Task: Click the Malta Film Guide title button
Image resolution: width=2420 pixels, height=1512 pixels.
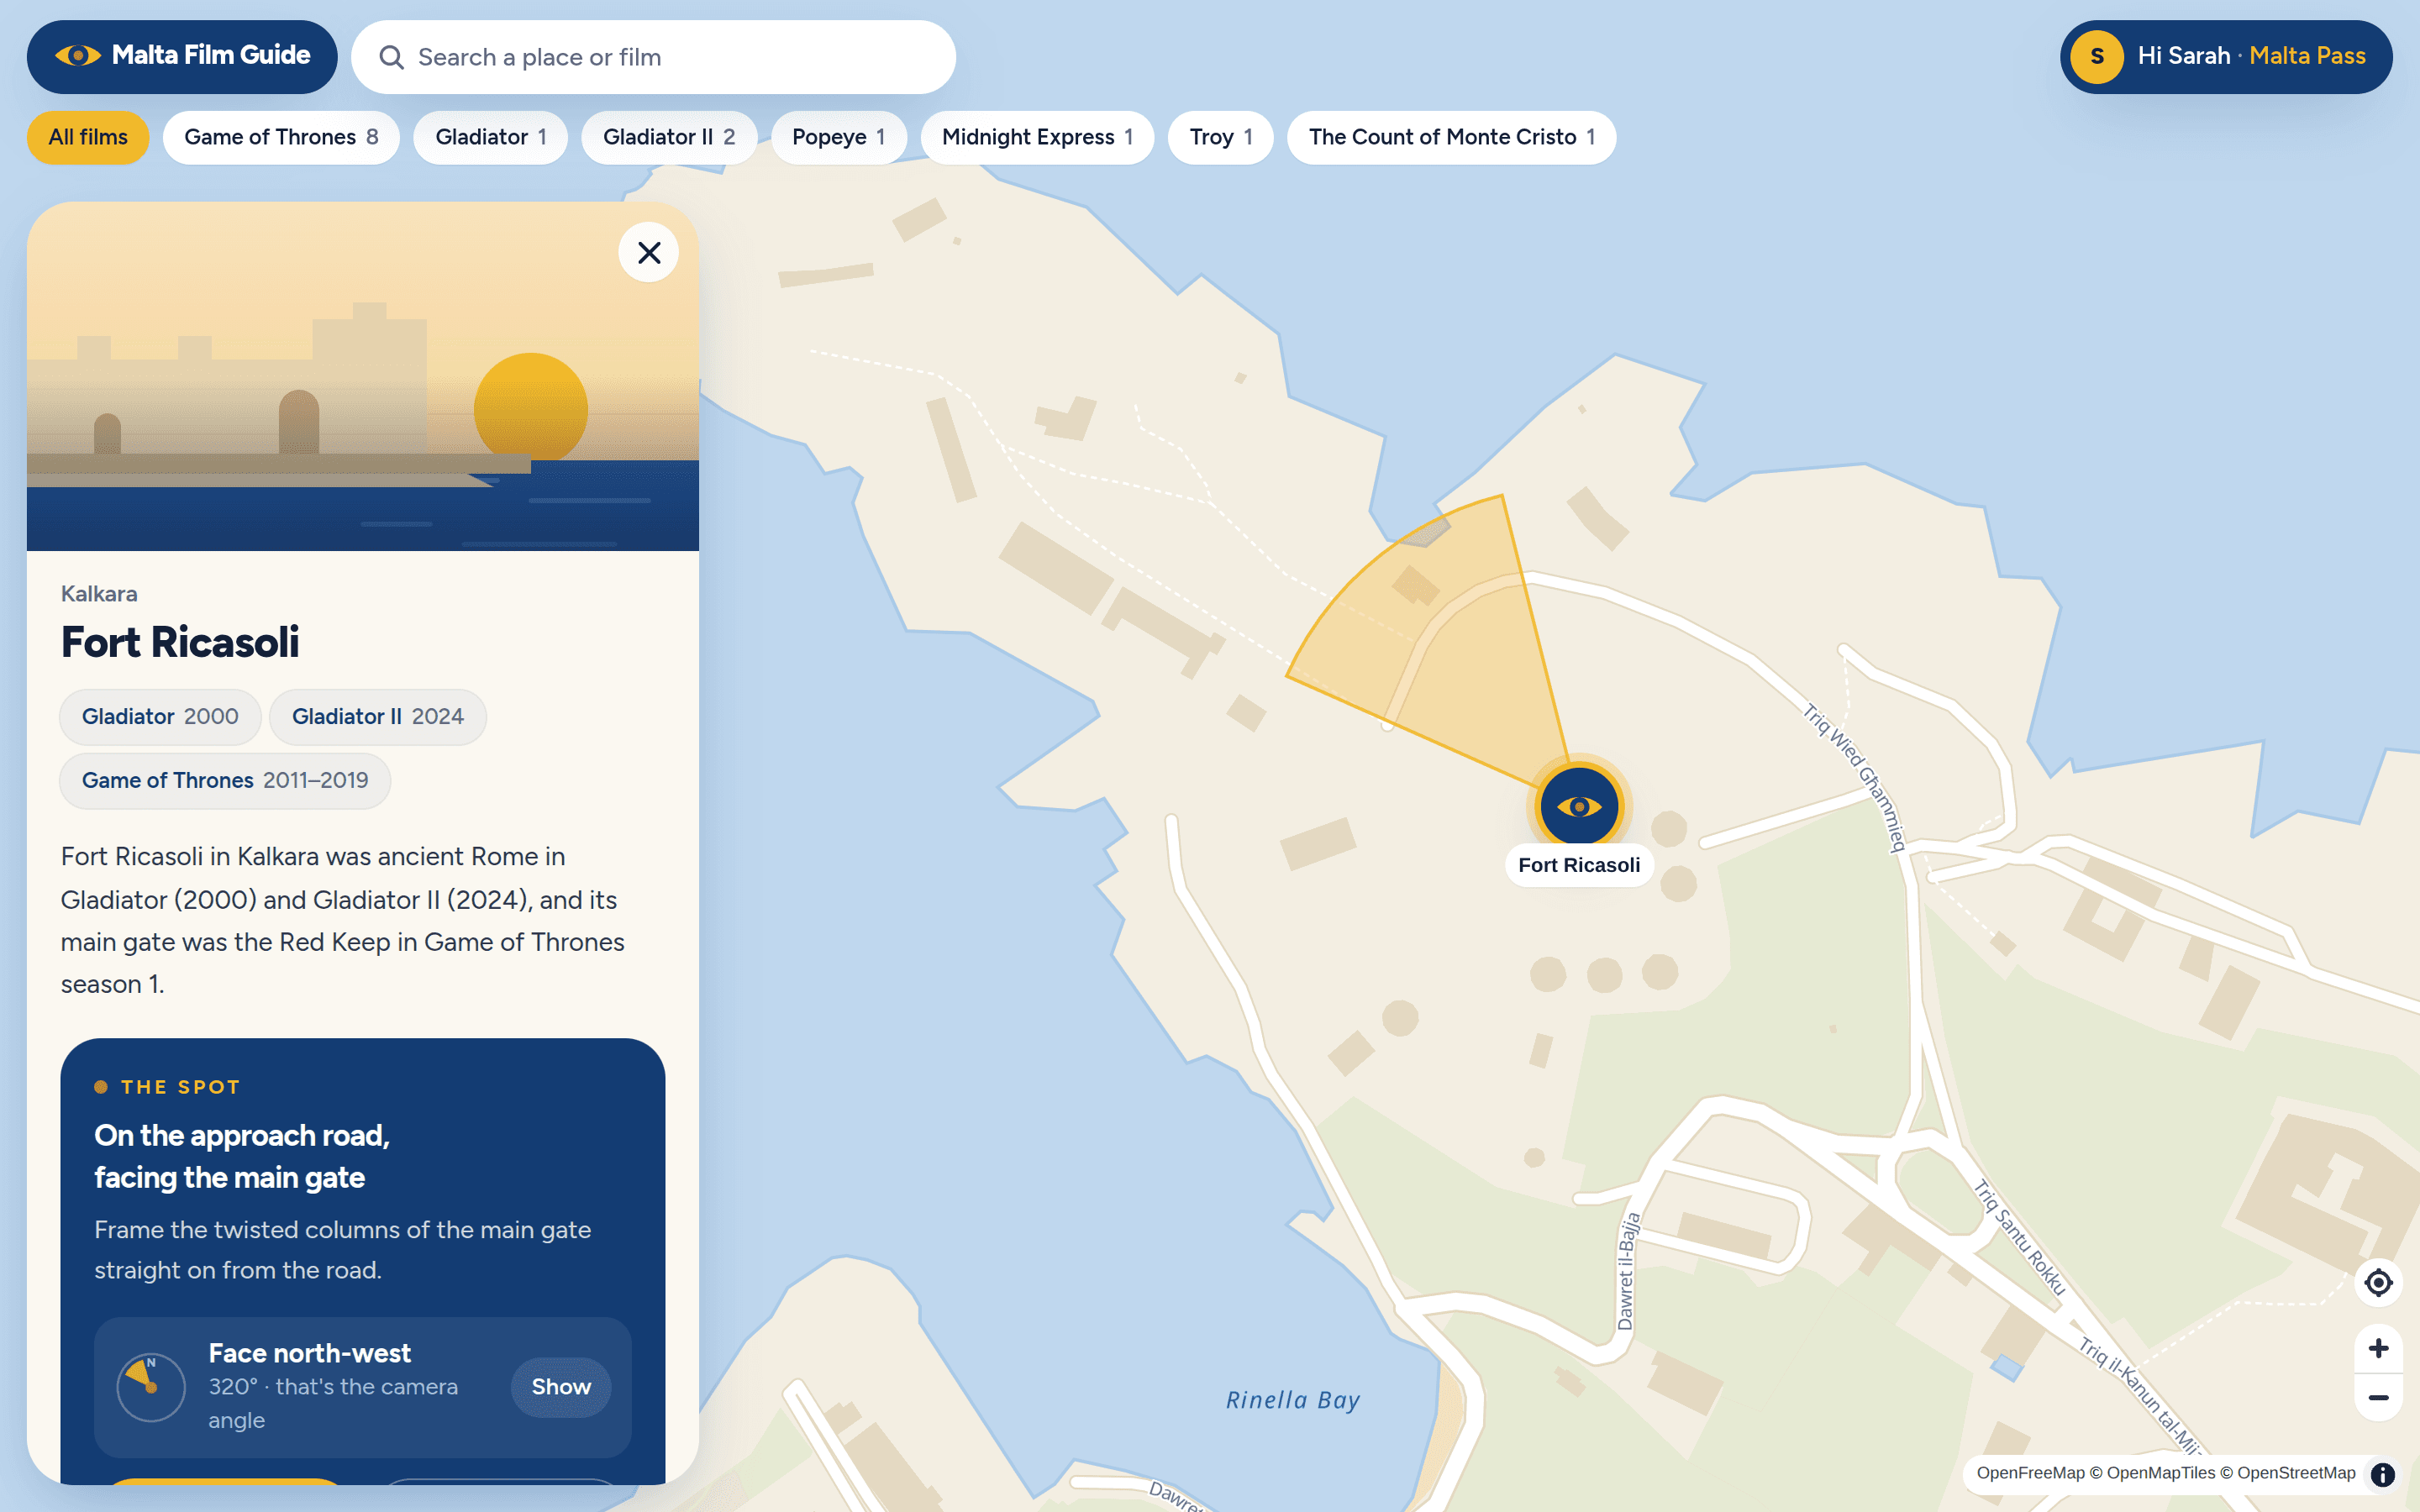Action: click(182, 57)
